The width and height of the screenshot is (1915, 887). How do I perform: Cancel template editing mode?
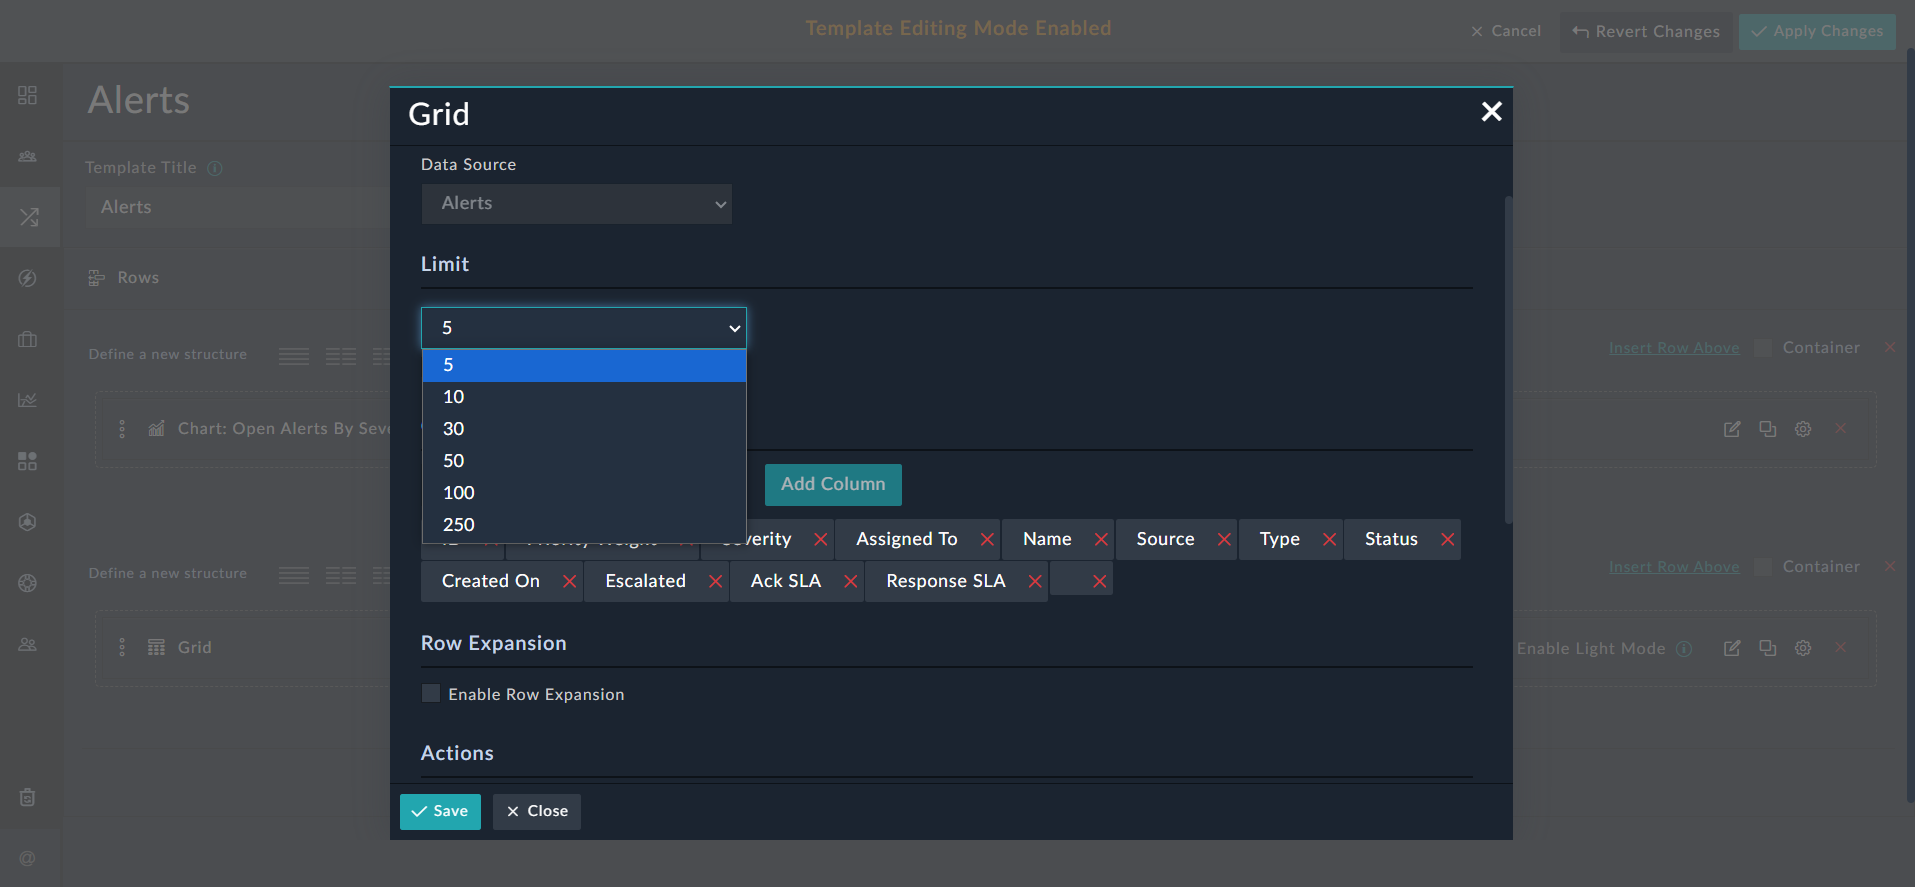pyautogui.click(x=1506, y=31)
